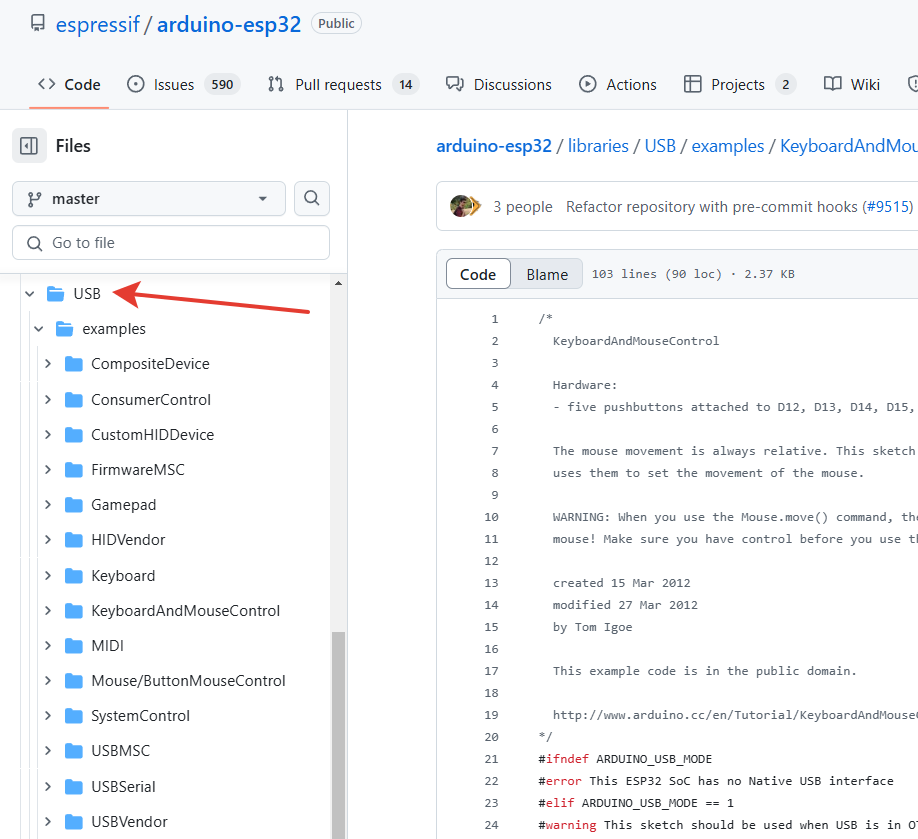Screen dimensions: 918x839
Task: Click the CustomHIDDevice folder icon
Action: [73, 435]
